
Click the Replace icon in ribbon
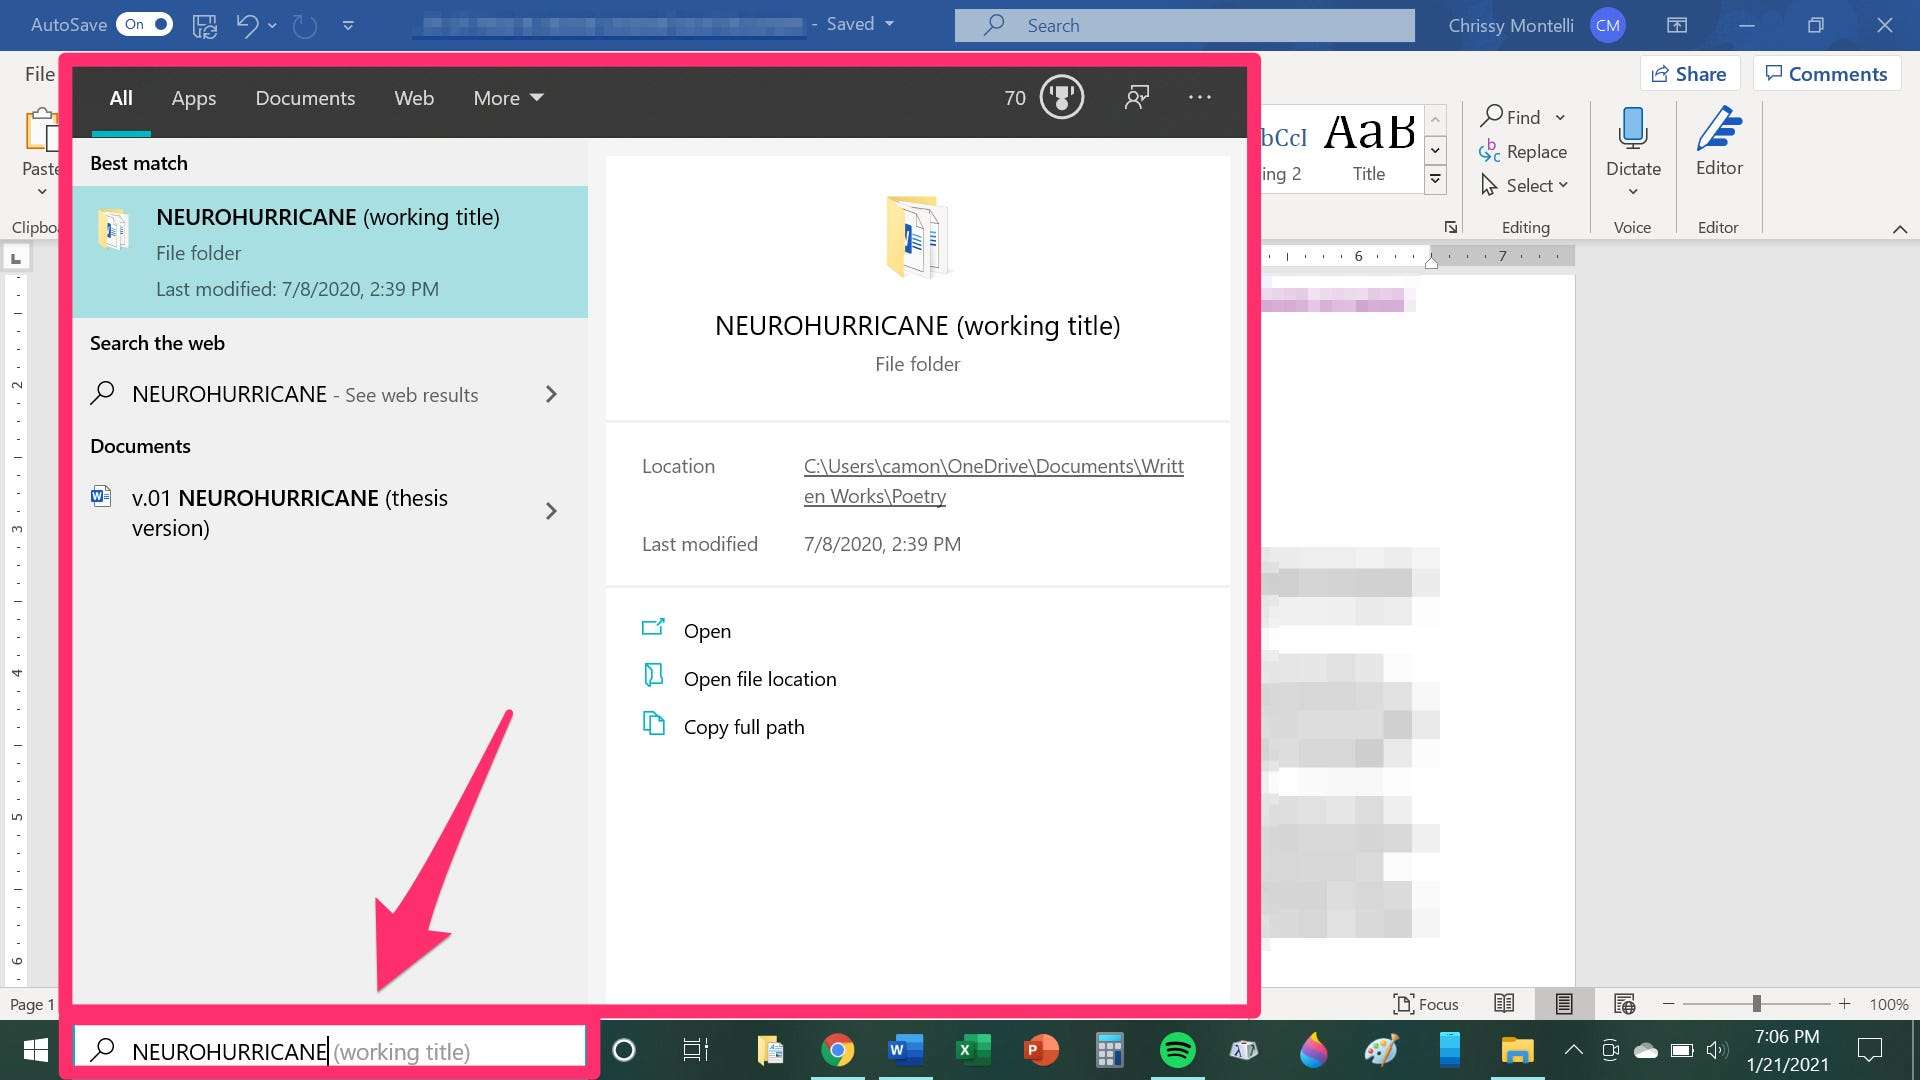pyautogui.click(x=1523, y=150)
